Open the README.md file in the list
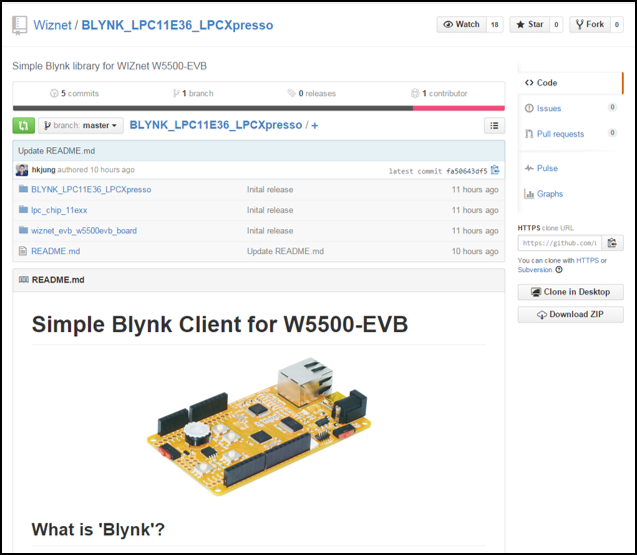The width and height of the screenshot is (637, 555). 56,251
